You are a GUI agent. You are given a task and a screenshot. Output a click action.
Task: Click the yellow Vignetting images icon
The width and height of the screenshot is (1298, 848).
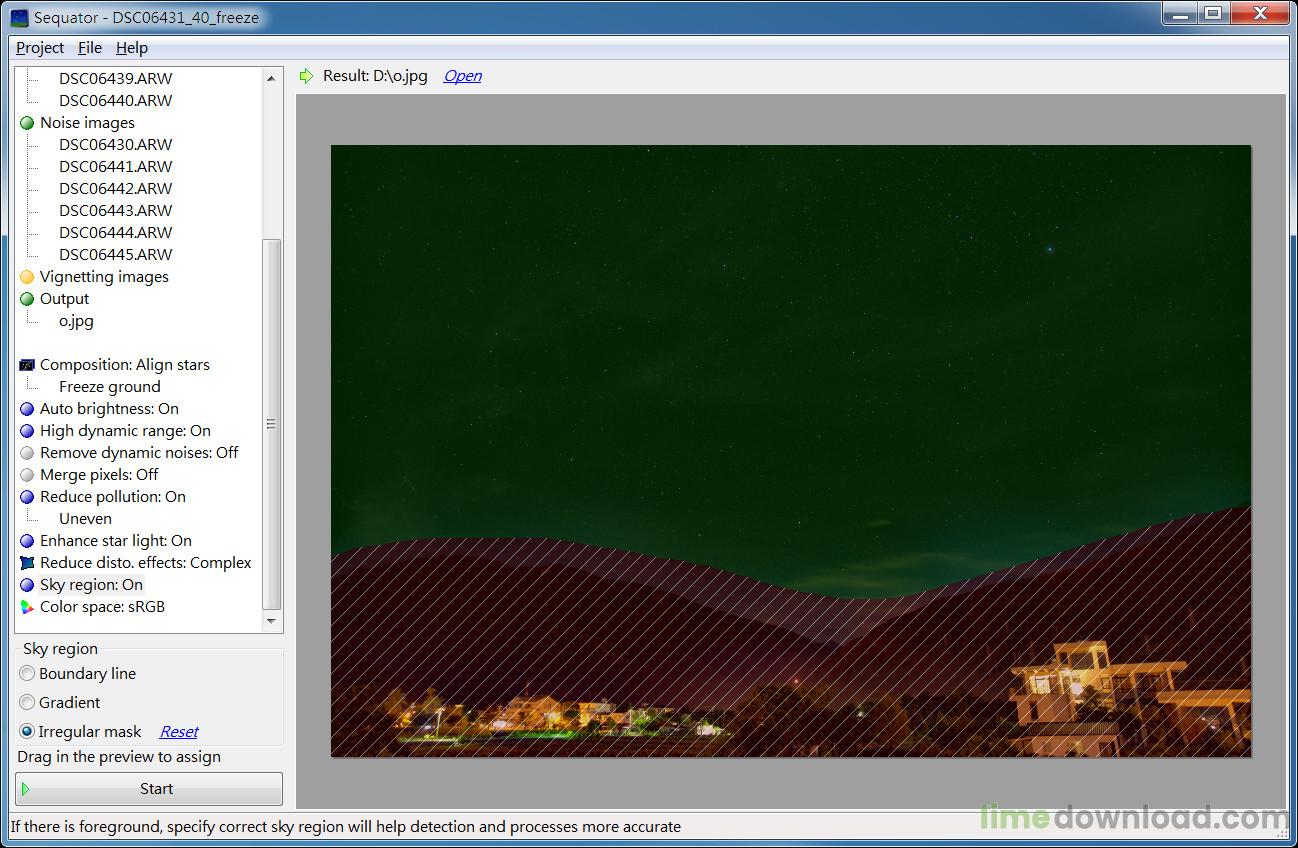[27, 277]
